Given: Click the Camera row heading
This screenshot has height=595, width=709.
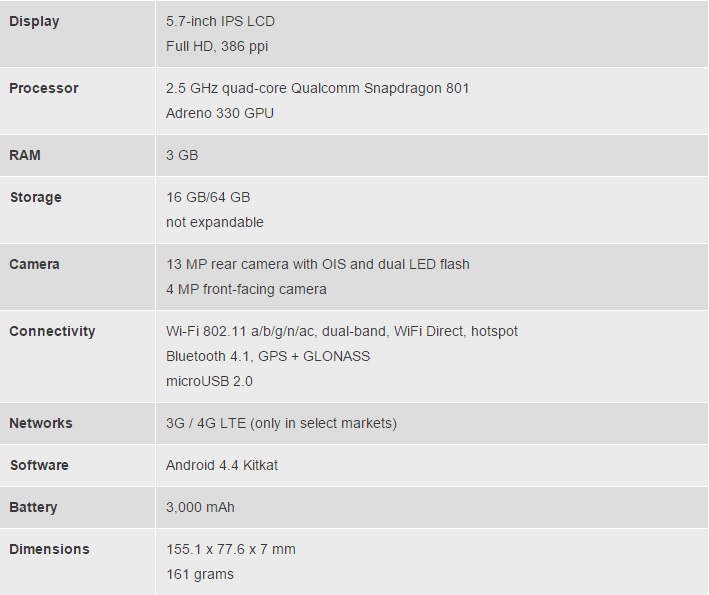Looking at the screenshot, I should 35,264.
